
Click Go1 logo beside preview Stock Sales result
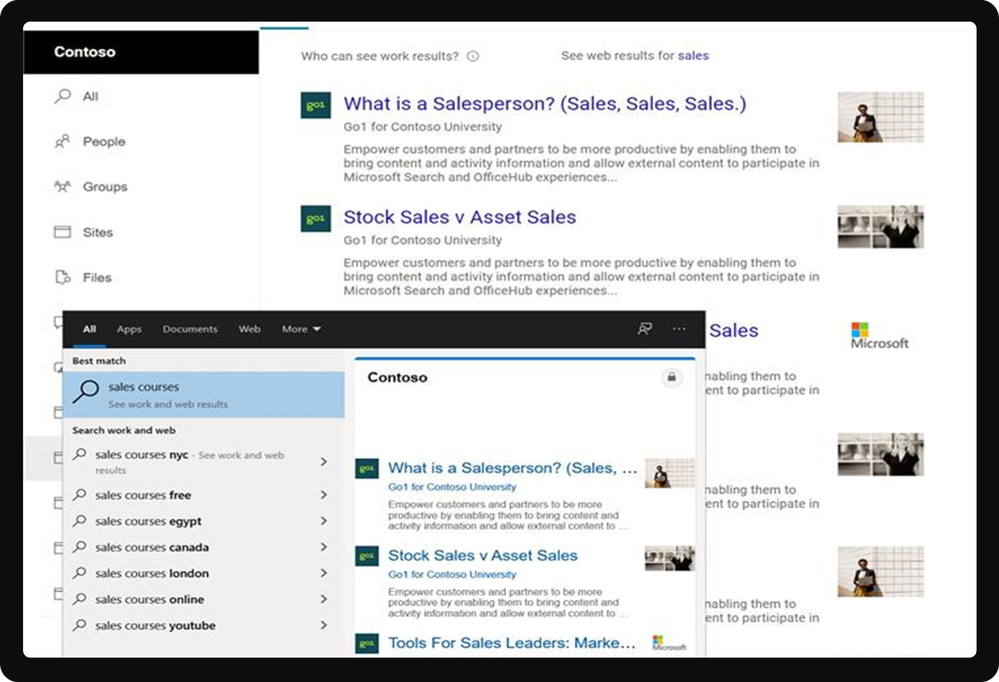[x=367, y=556]
